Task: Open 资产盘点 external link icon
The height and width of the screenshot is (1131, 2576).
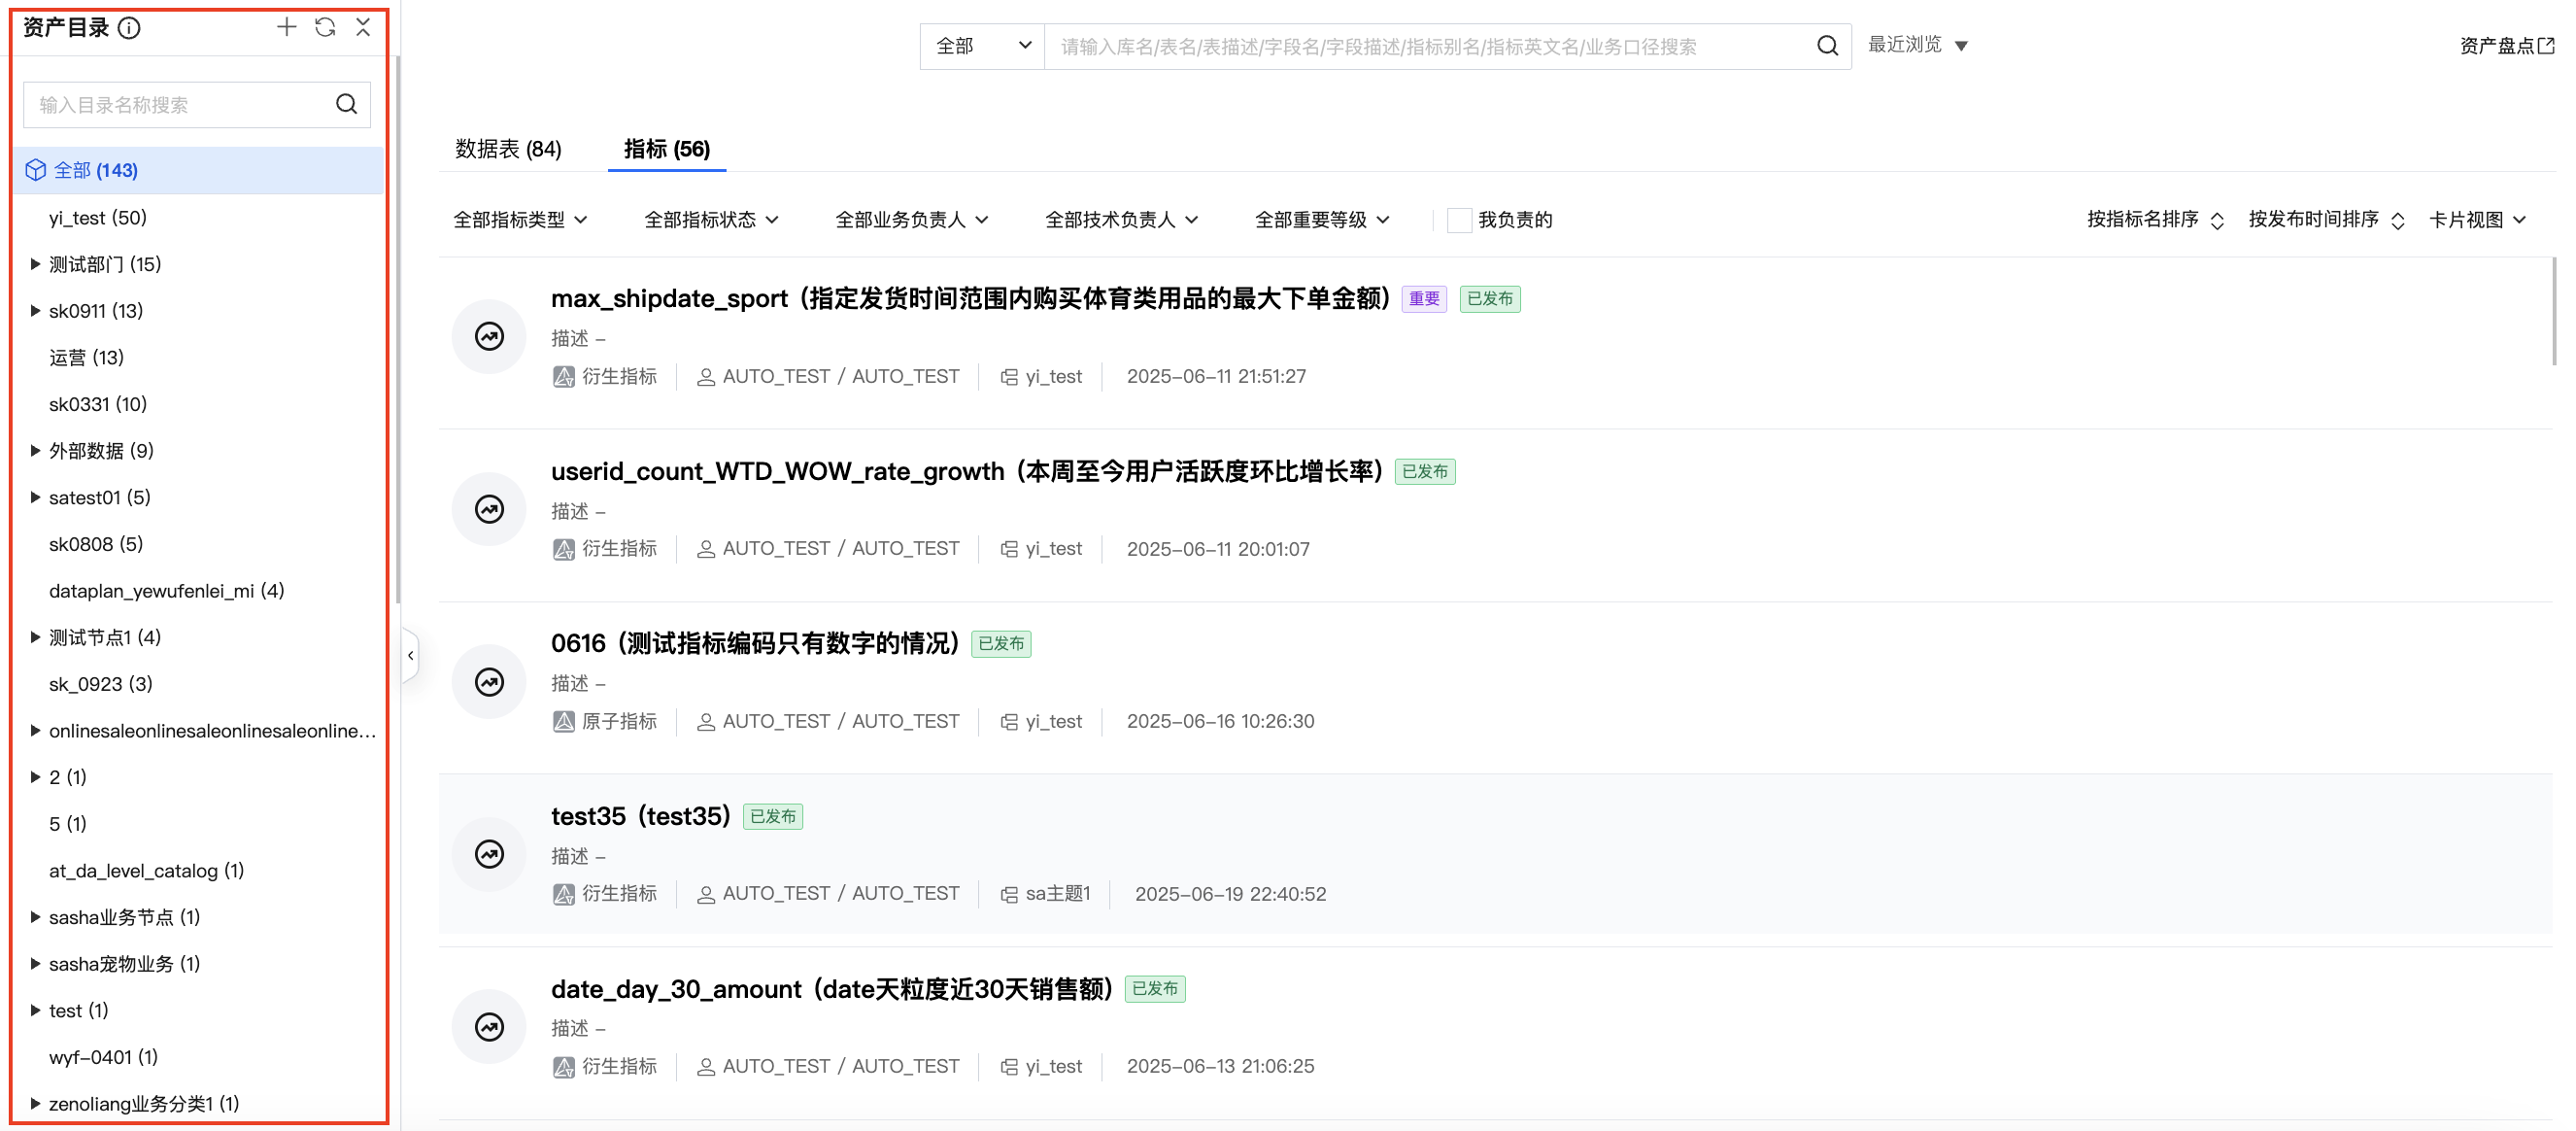Action: (x=2547, y=46)
